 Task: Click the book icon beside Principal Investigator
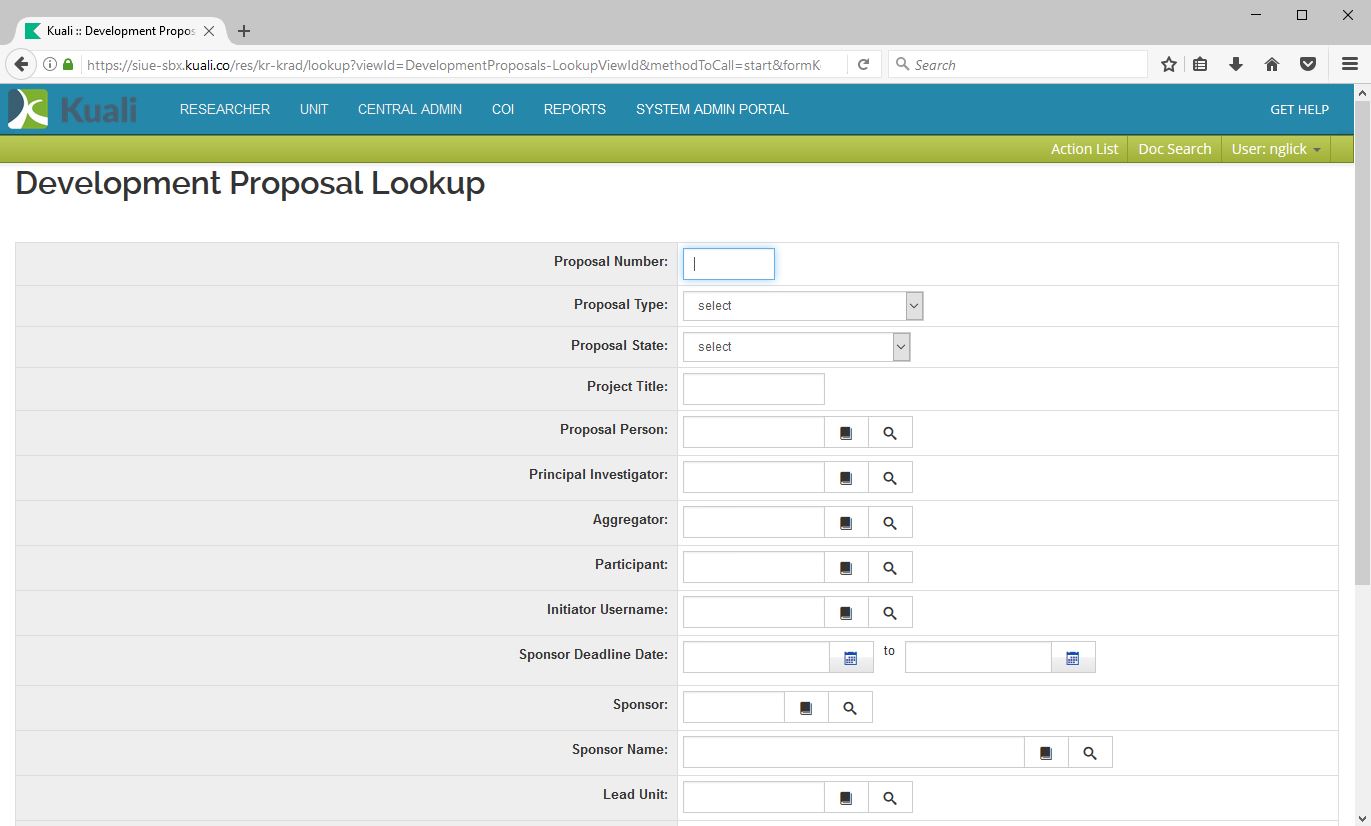(846, 478)
